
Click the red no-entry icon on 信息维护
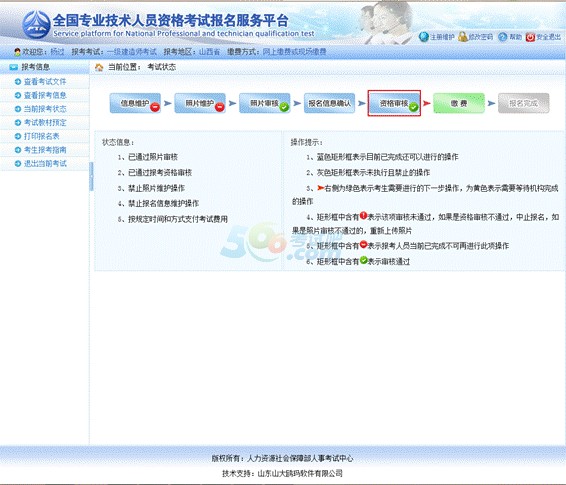[155, 107]
